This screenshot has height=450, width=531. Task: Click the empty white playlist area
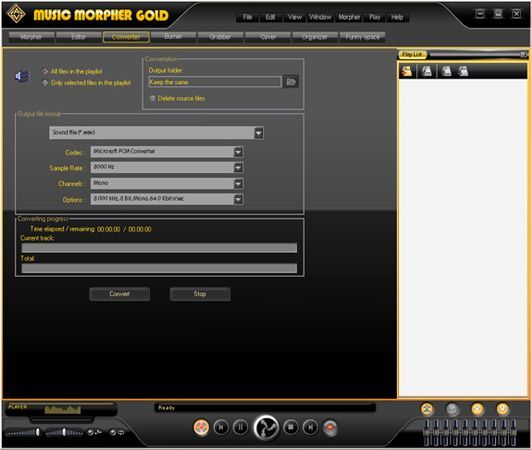[x=463, y=237]
